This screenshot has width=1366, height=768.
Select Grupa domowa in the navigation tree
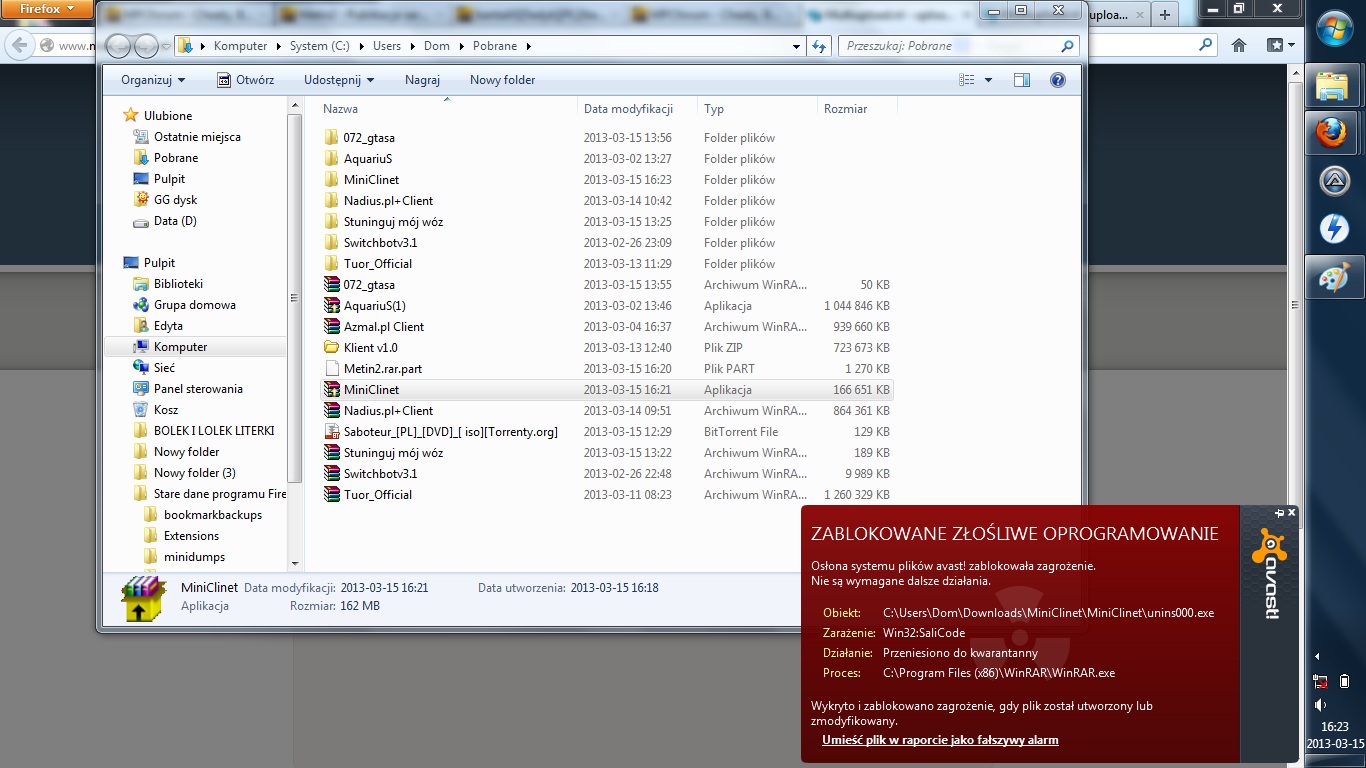[x=195, y=305]
